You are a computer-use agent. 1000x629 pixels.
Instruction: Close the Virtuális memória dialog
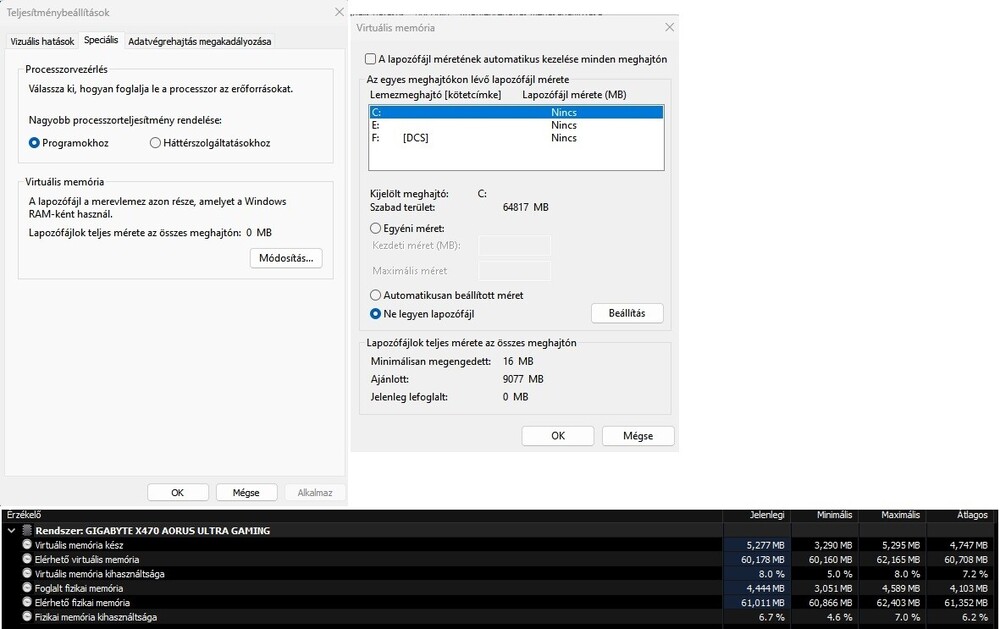coord(669,27)
